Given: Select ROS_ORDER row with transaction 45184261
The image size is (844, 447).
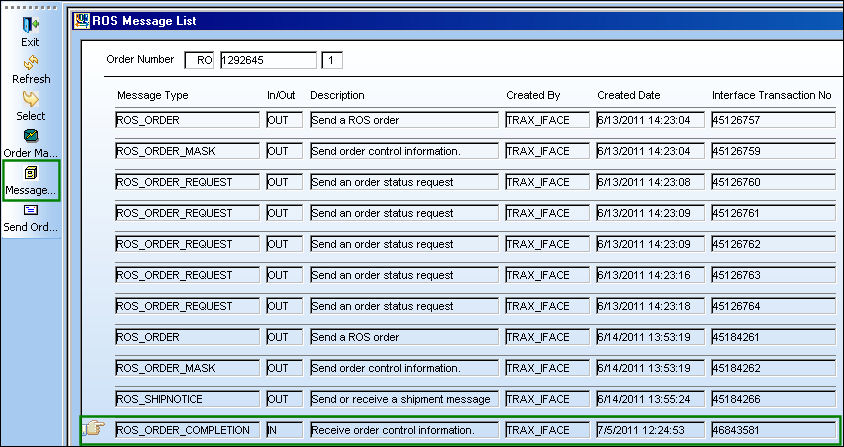Looking at the screenshot, I should point(475,337).
